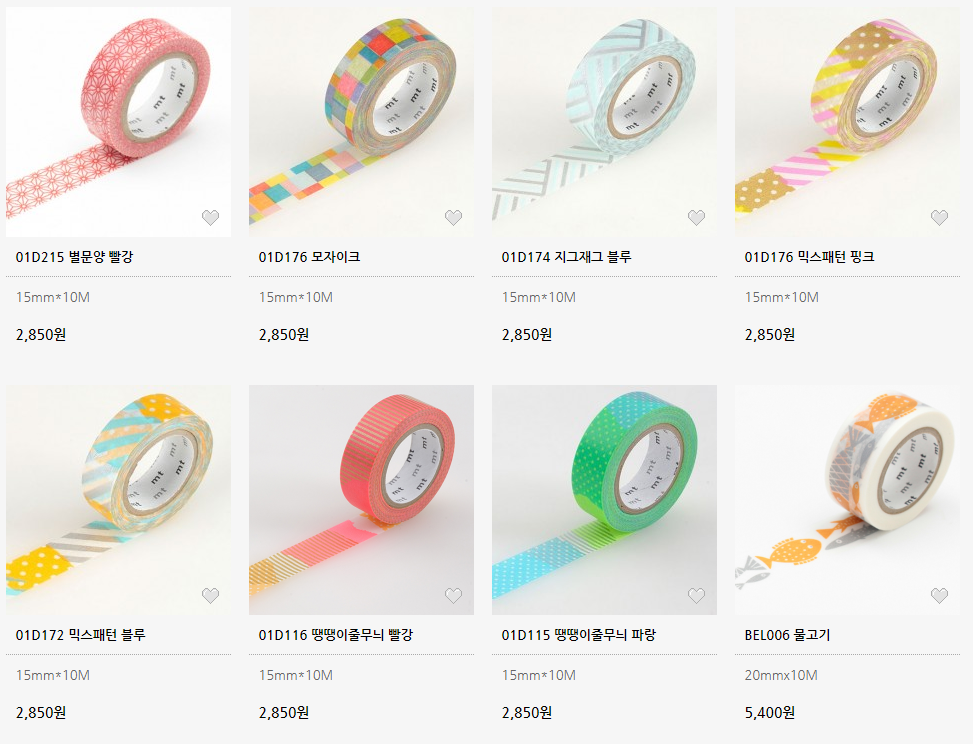973x744 pixels.
Task: Select the 01D172 믹스패턴 블루 title
Action: click(81, 635)
